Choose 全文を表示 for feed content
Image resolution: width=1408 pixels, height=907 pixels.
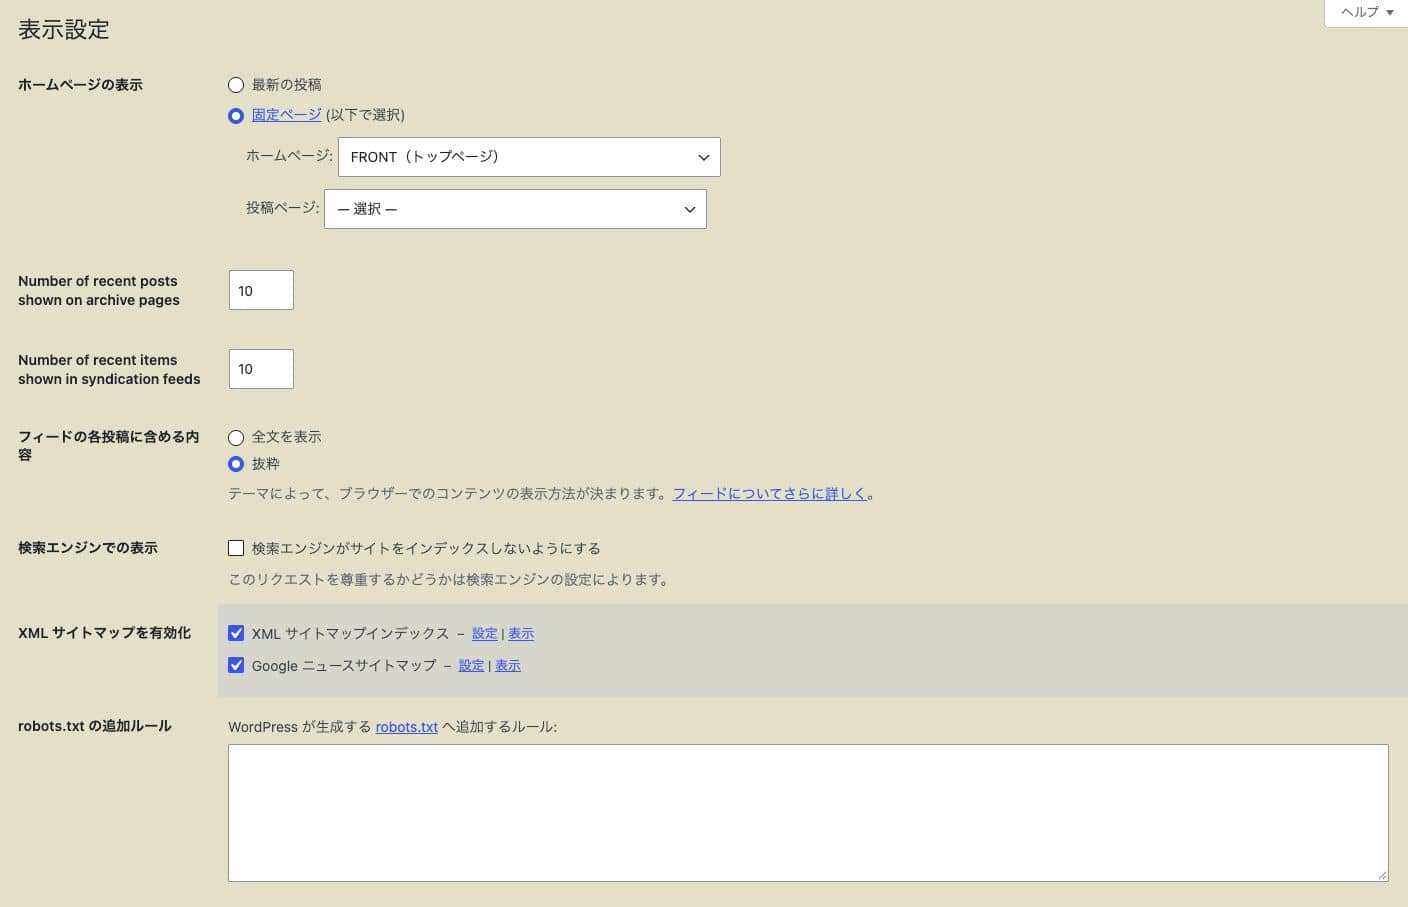(236, 438)
